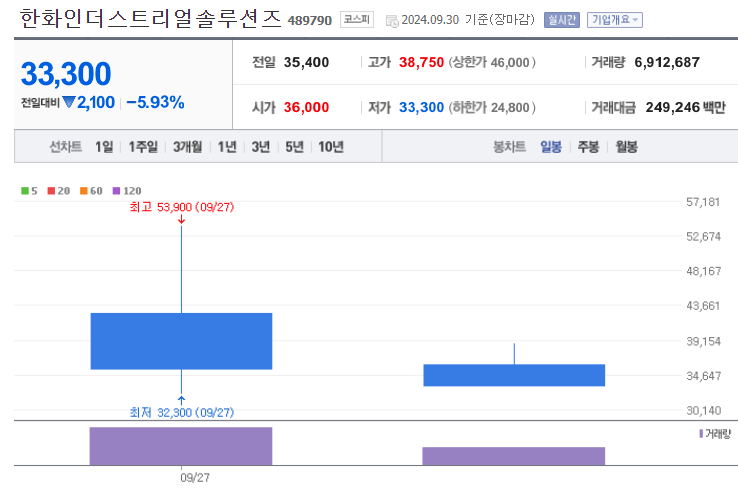Click the 고가 value 38,750
Image resolution: width=738 pixels, height=489 pixels.
pos(421,62)
